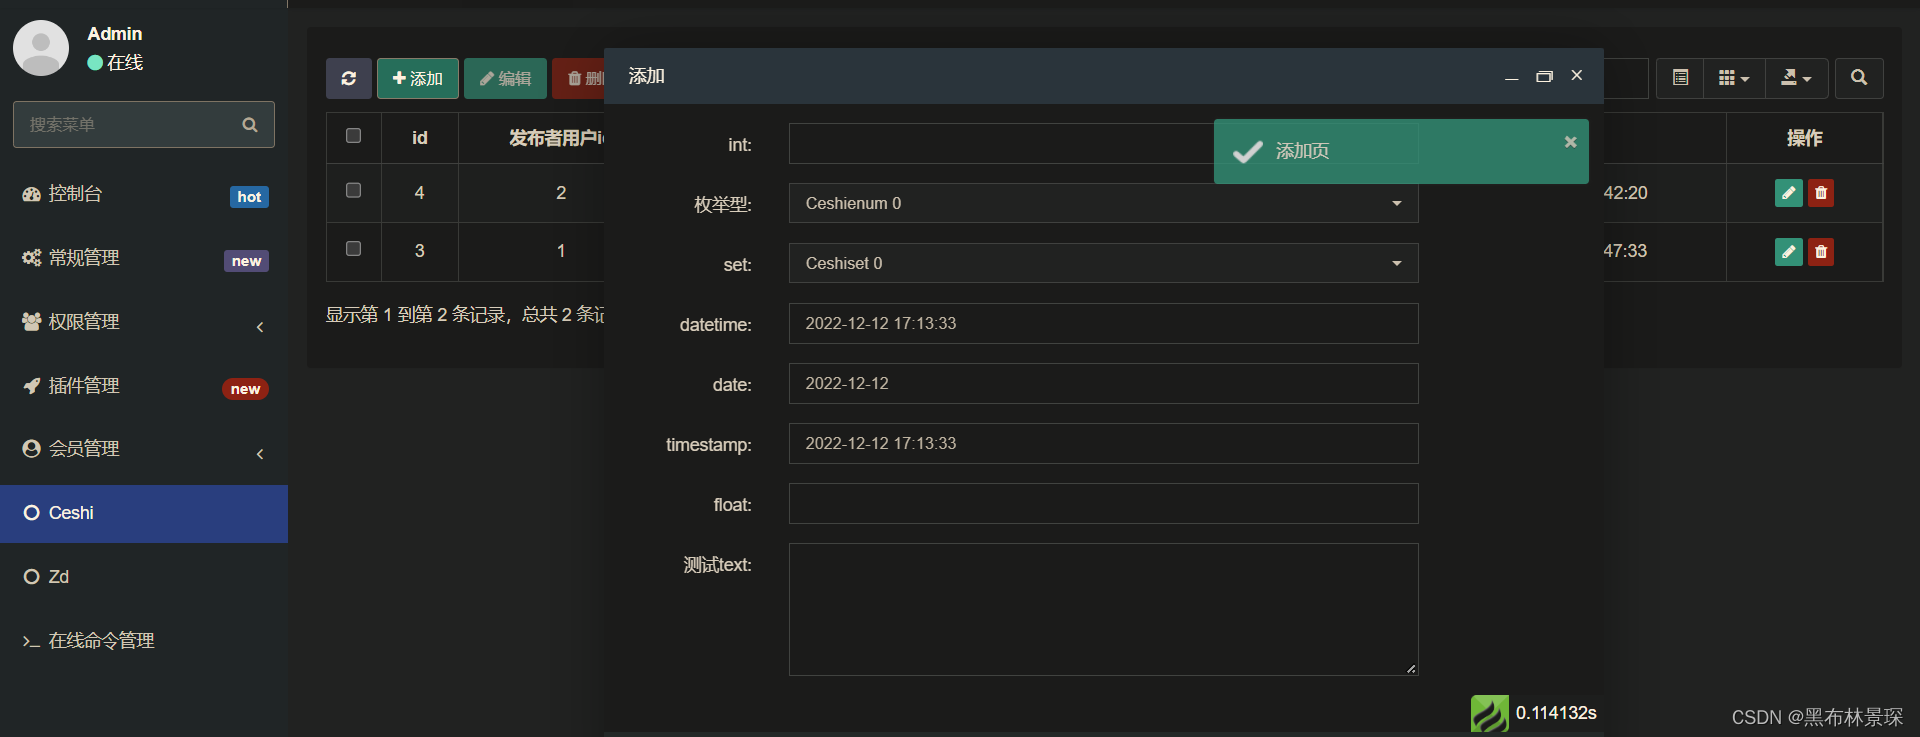1920x737 pixels.
Task: Click the 操作 column header
Action: pos(1804,138)
